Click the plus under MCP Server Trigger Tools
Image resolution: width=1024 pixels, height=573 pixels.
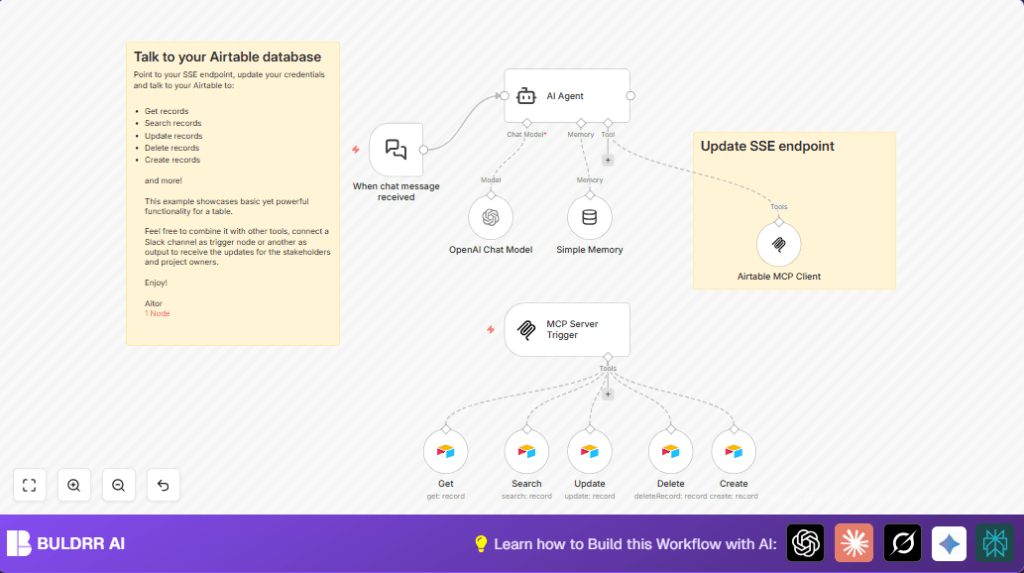coord(608,394)
